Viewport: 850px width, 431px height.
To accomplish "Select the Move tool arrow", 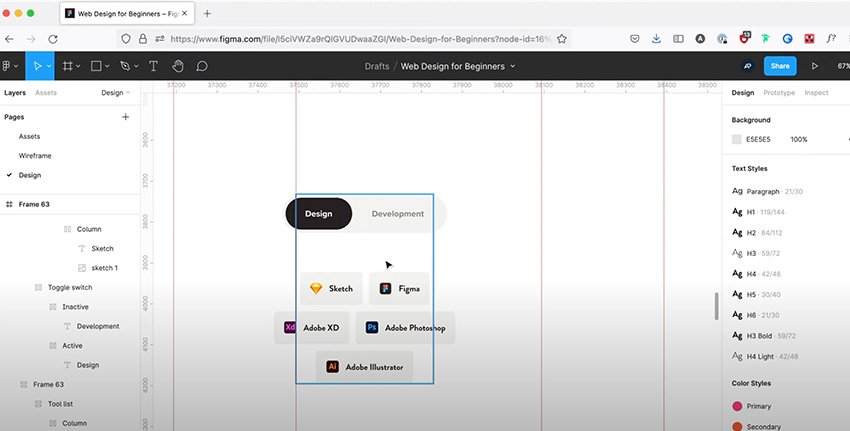I will coord(37,66).
